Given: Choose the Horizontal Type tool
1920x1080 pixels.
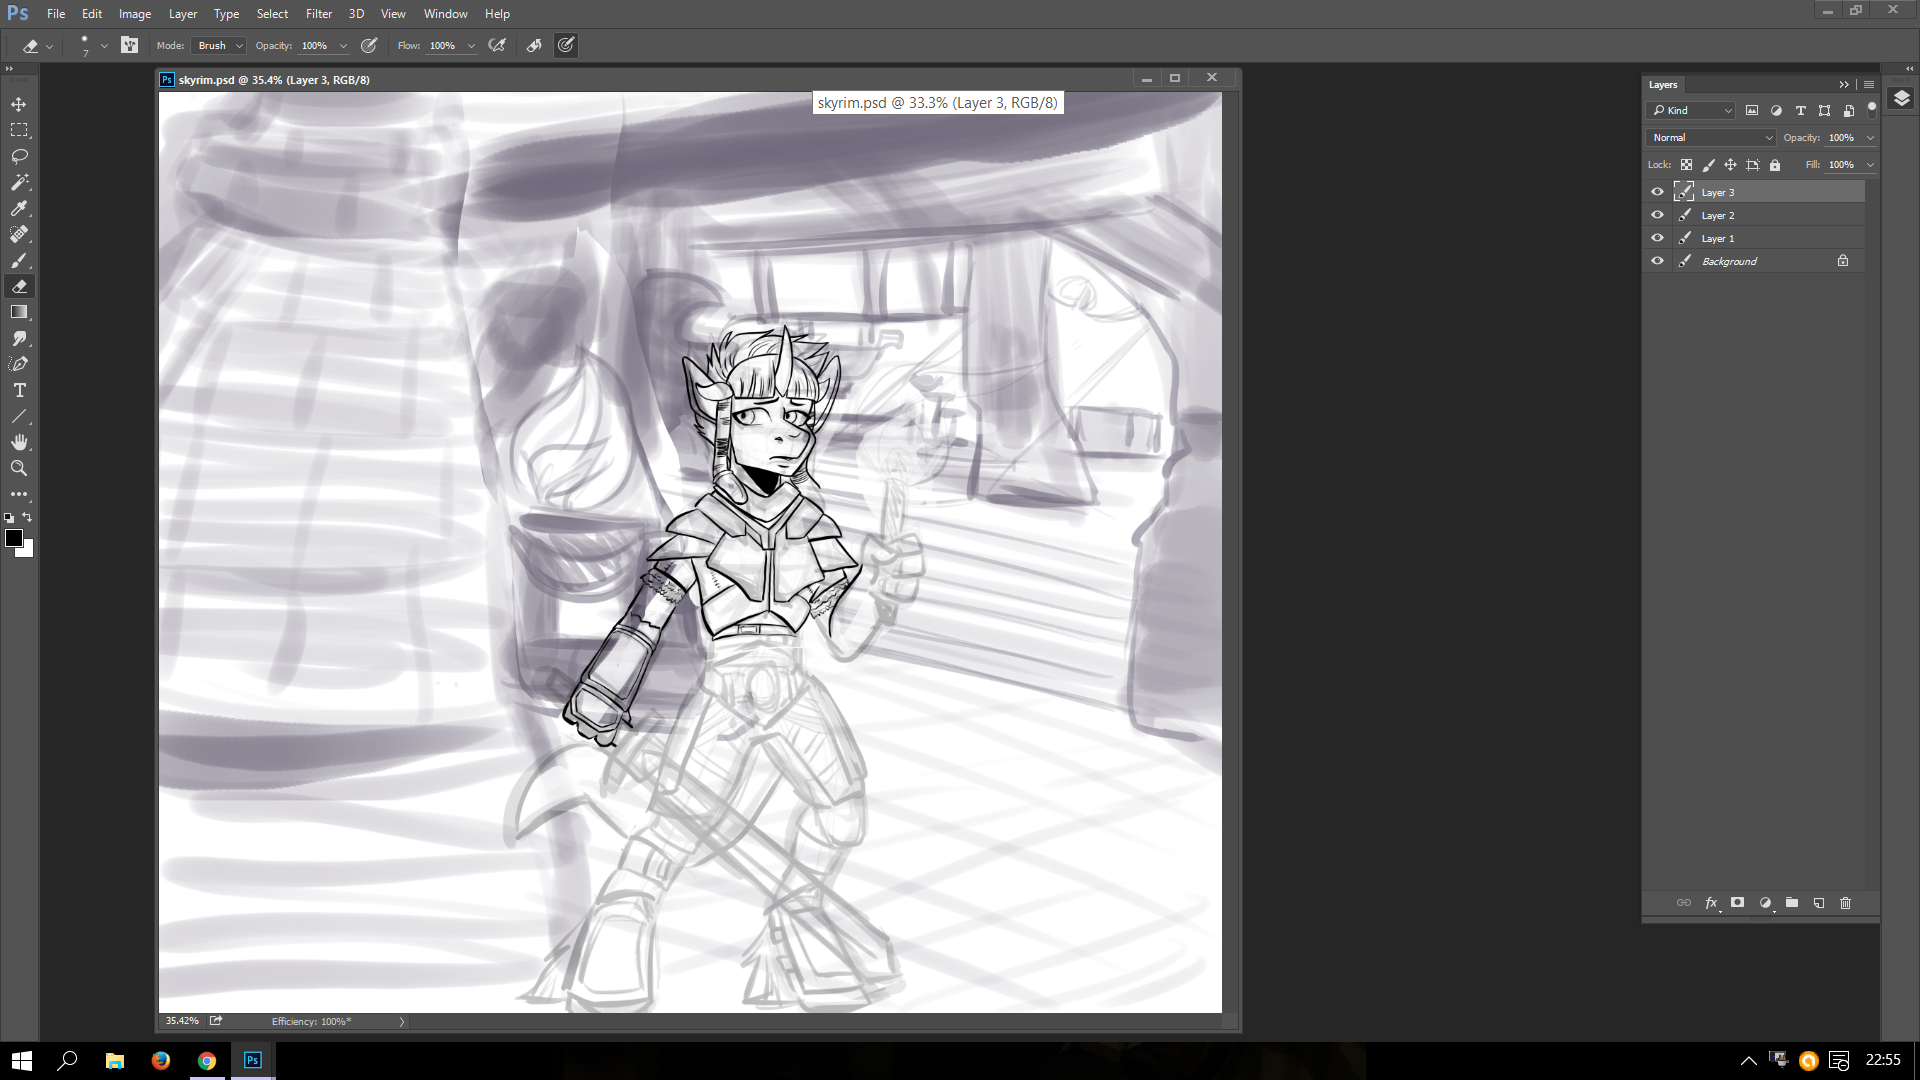Looking at the screenshot, I should coord(19,391).
